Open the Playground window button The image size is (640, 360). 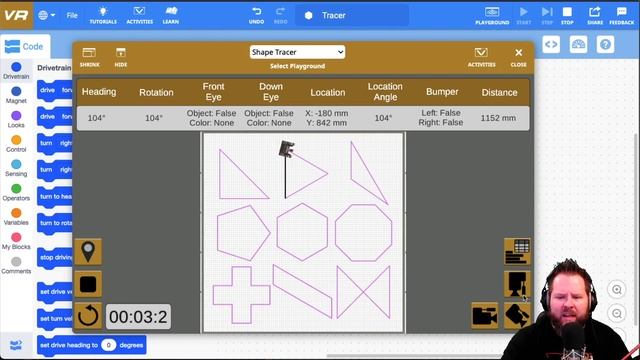click(x=492, y=16)
